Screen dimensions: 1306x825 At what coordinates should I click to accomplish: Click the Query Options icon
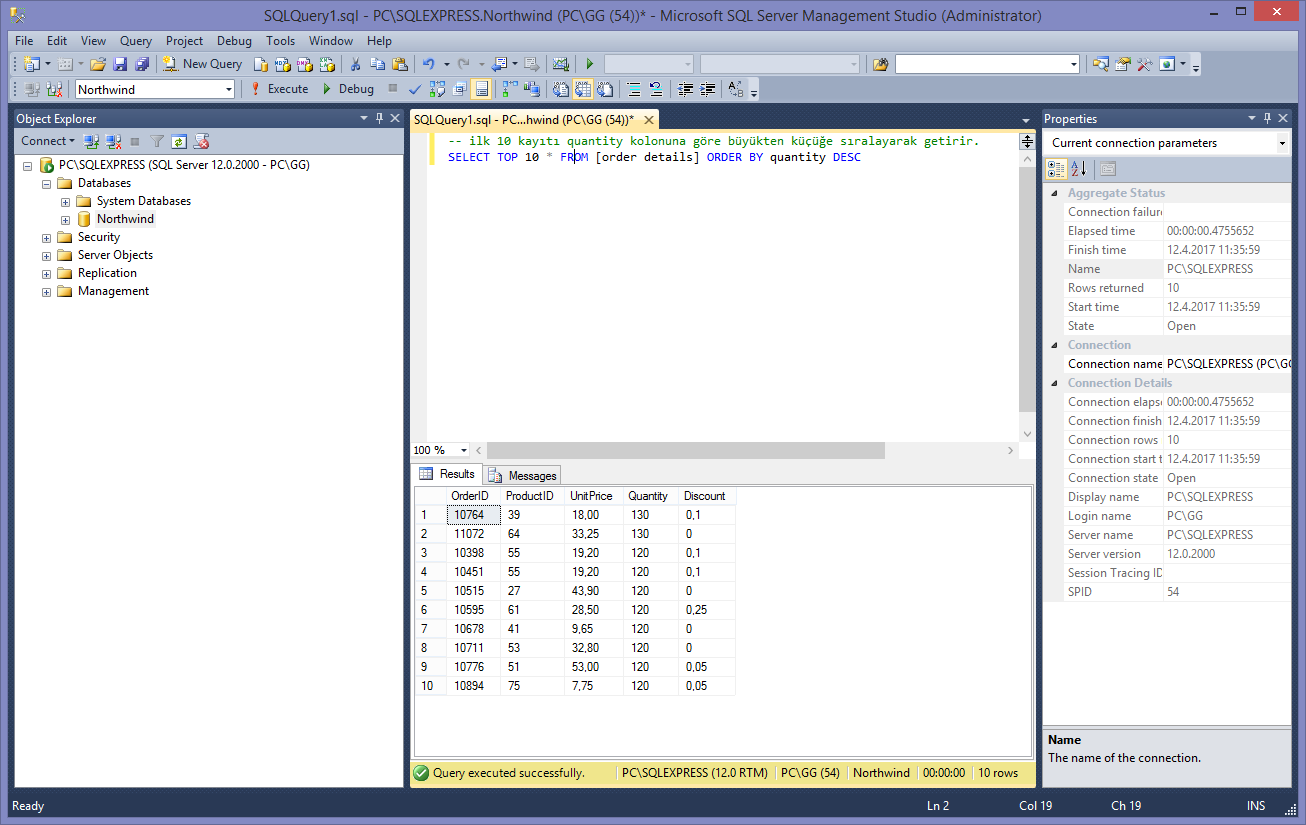pos(460,89)
